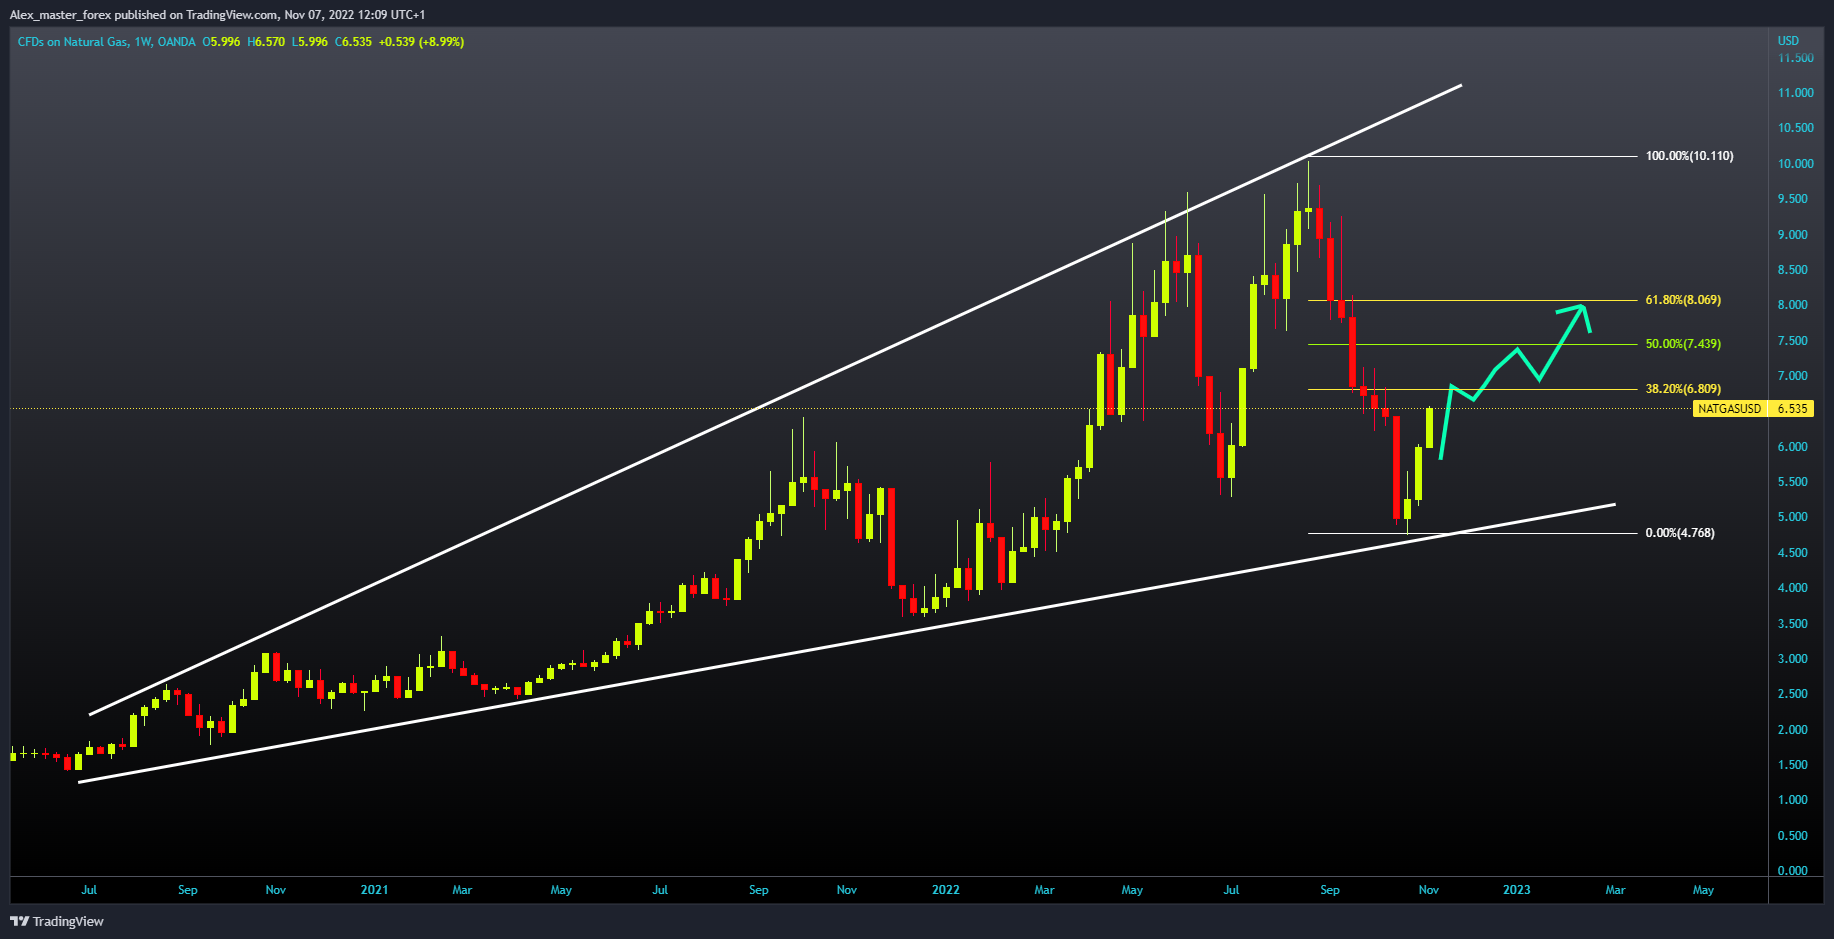Image resolution: width=1834 pixels, height=939 pixels.
Task: Click the first Jul label on time axis
Action: (x=89, y=890)
